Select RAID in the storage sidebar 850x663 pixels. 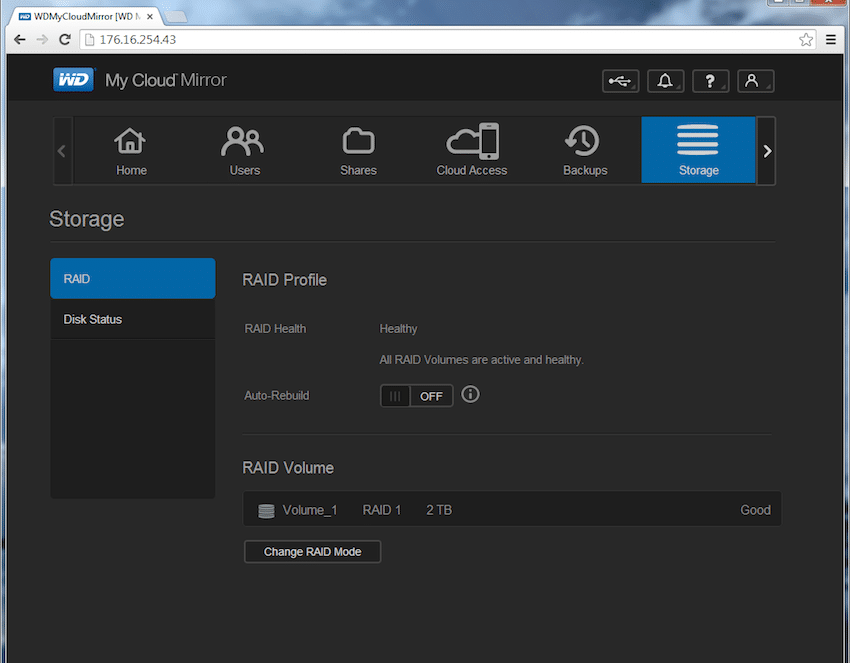[x=133, y=279]
